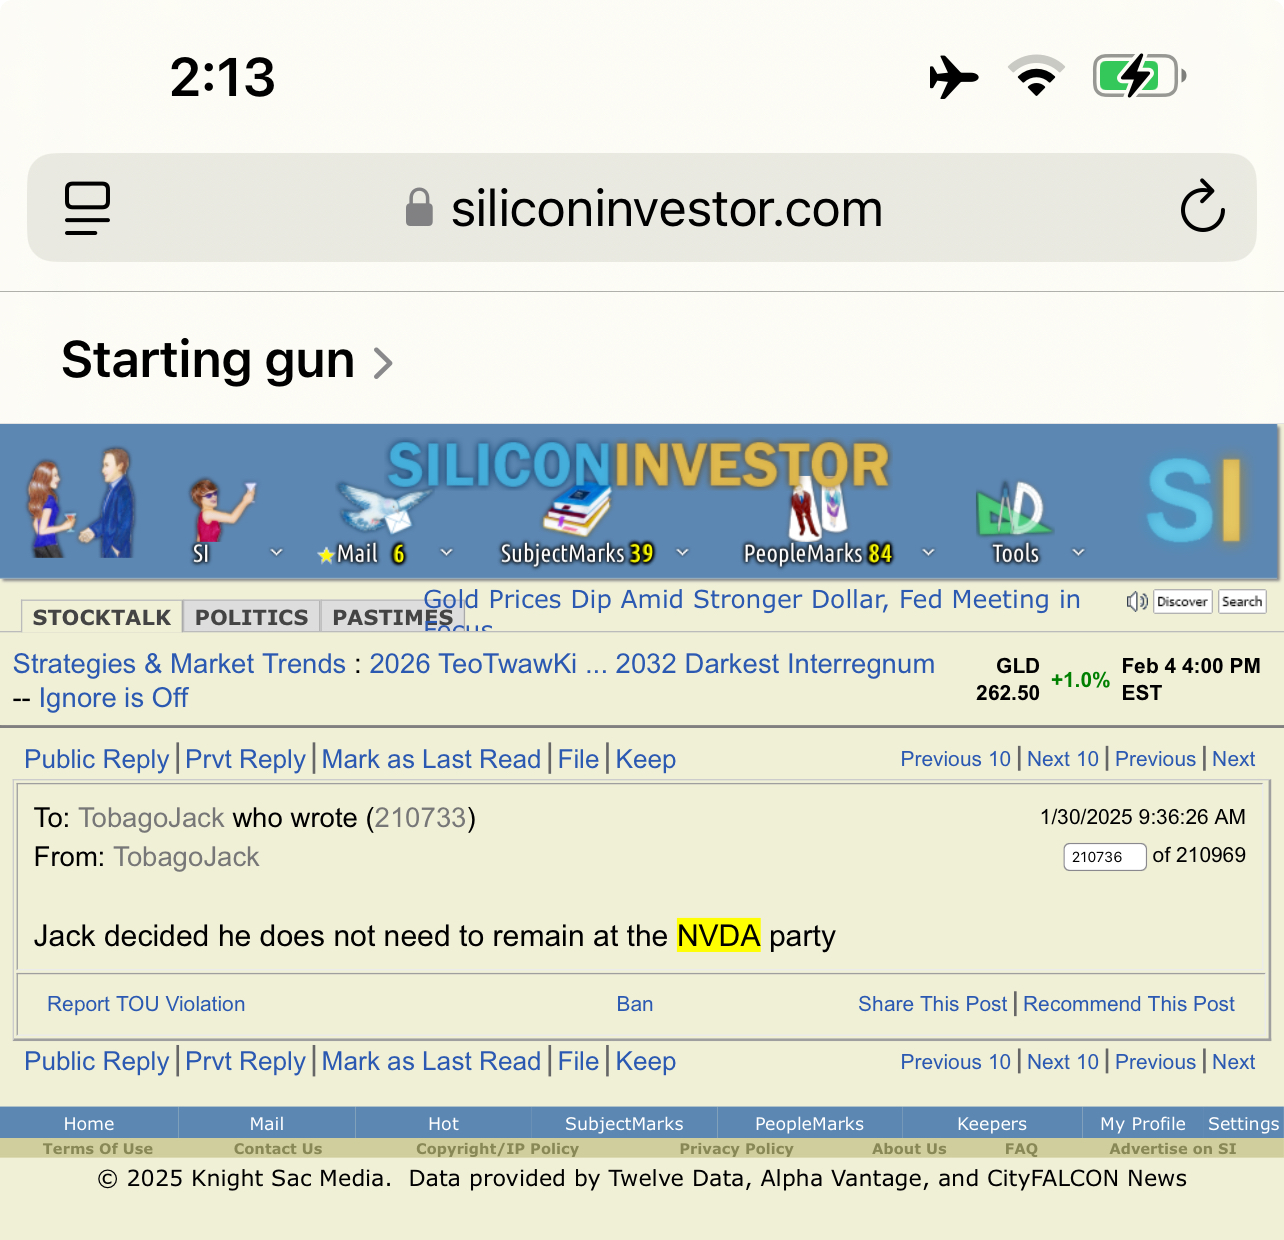Click the message number 210736 field
Viewport: 1284px width, 1240px height.
point(1105,857)
